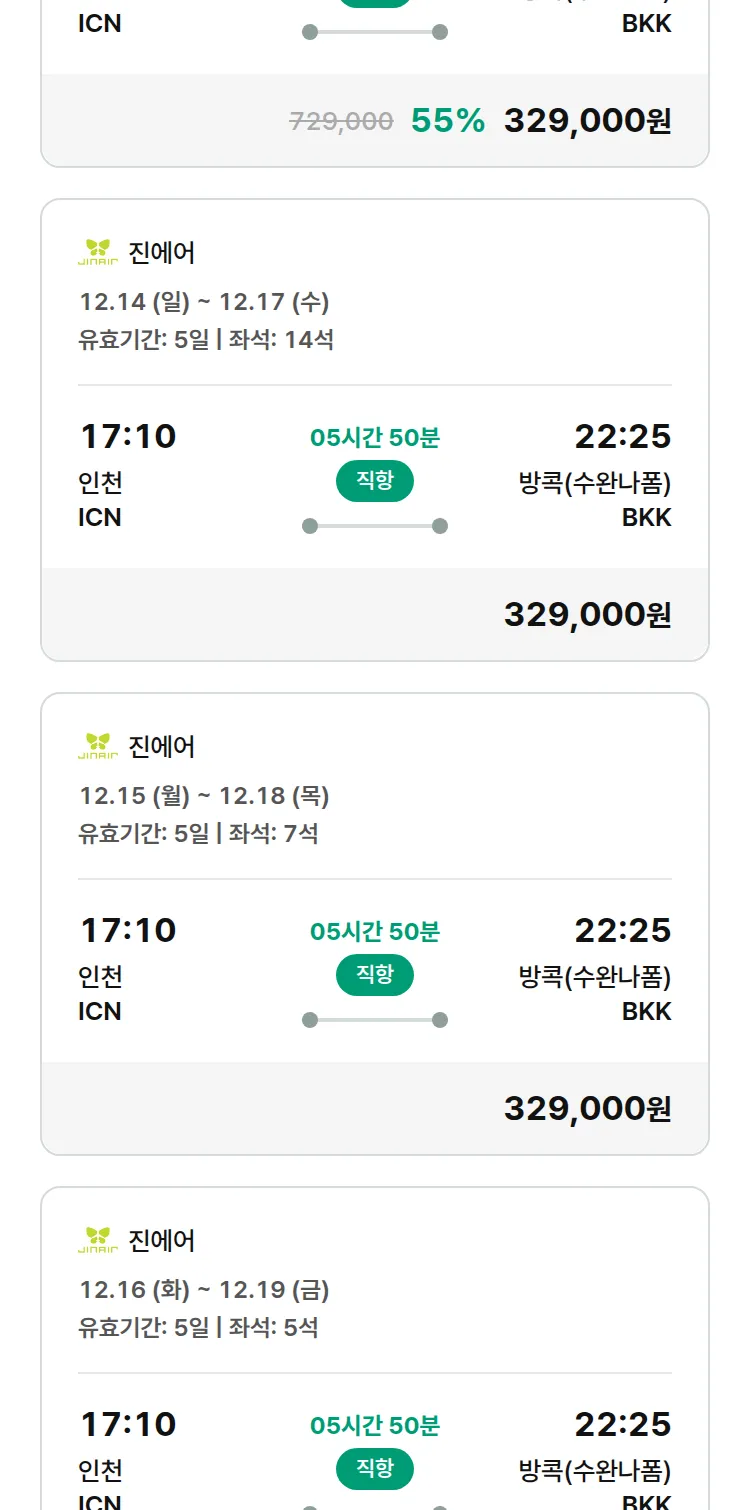Click 진에어 airline name on 12.14 card
Viewport: 750px width, 1510px height.
162,253
